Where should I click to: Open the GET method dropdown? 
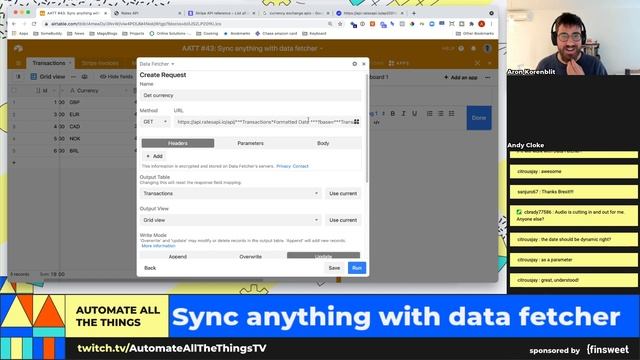tap(155, 122)
